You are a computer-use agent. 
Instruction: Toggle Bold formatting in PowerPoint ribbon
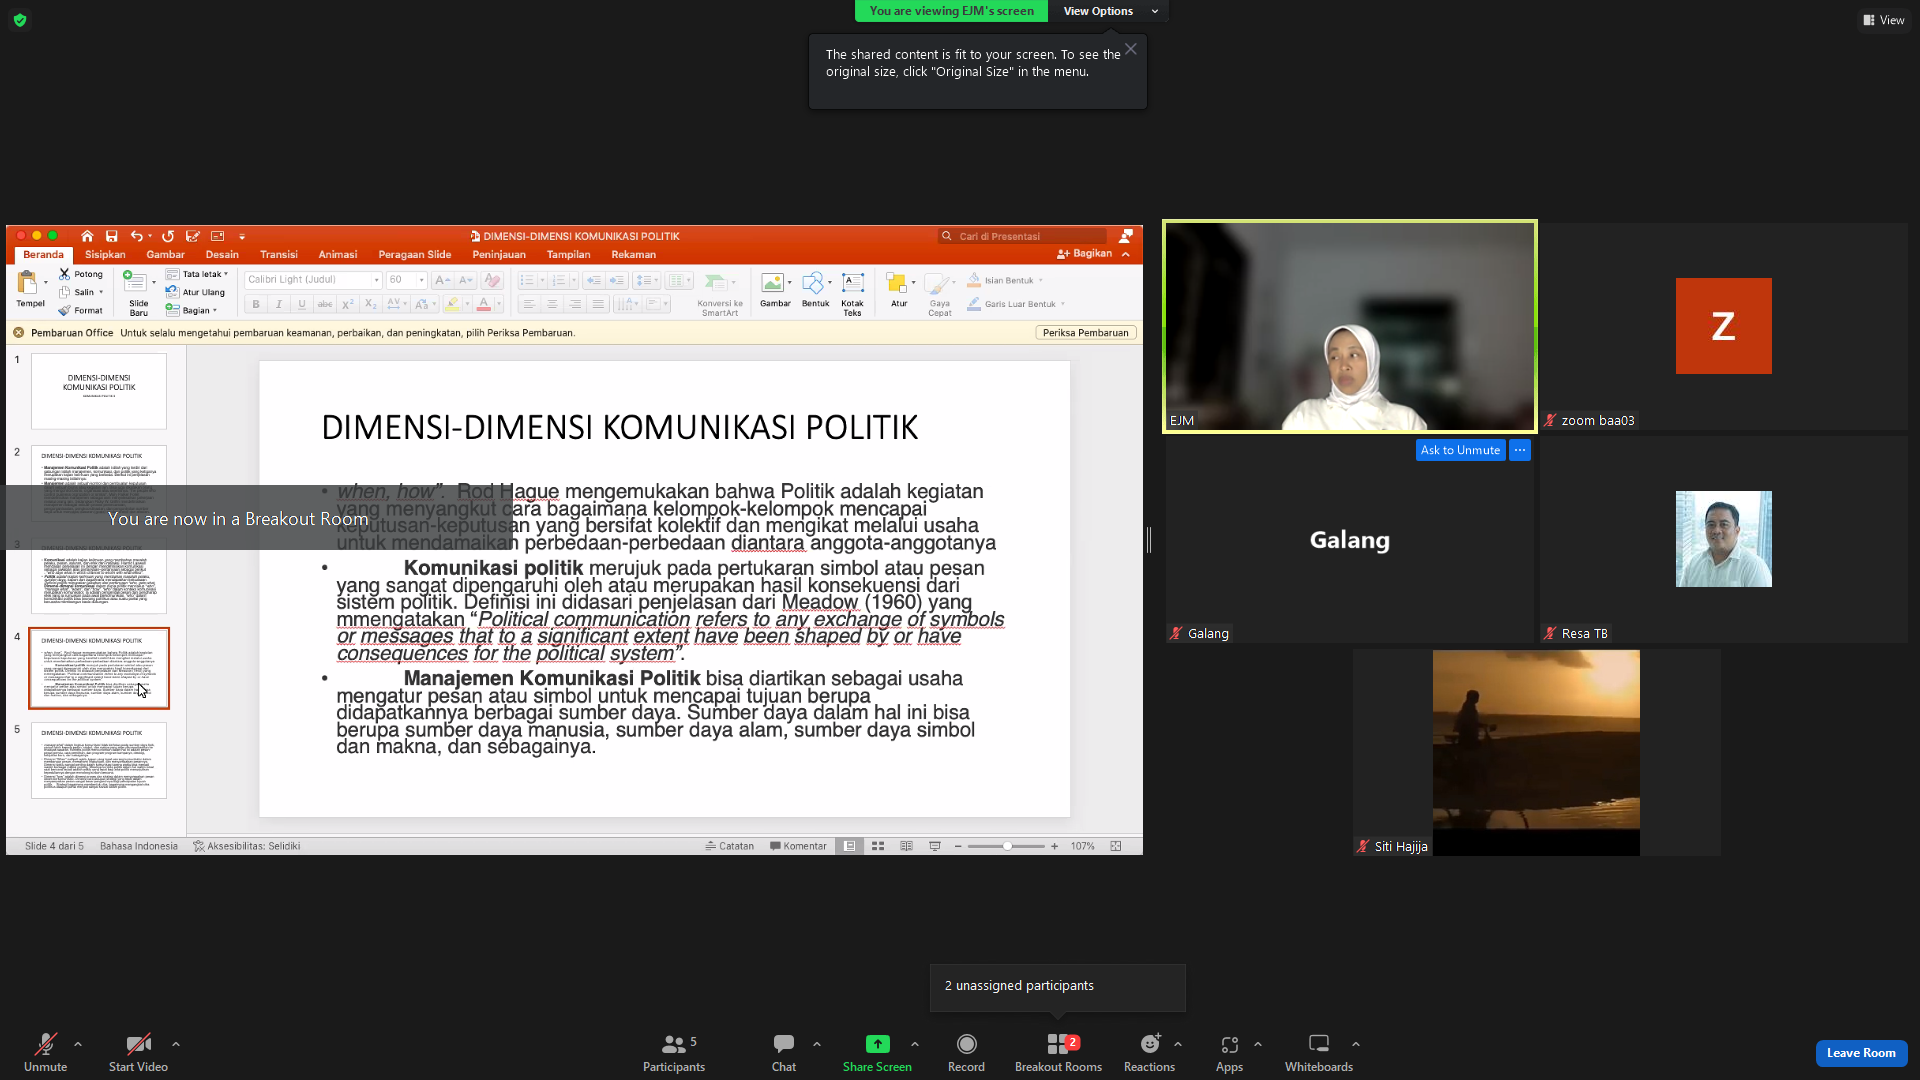(256, 304)
